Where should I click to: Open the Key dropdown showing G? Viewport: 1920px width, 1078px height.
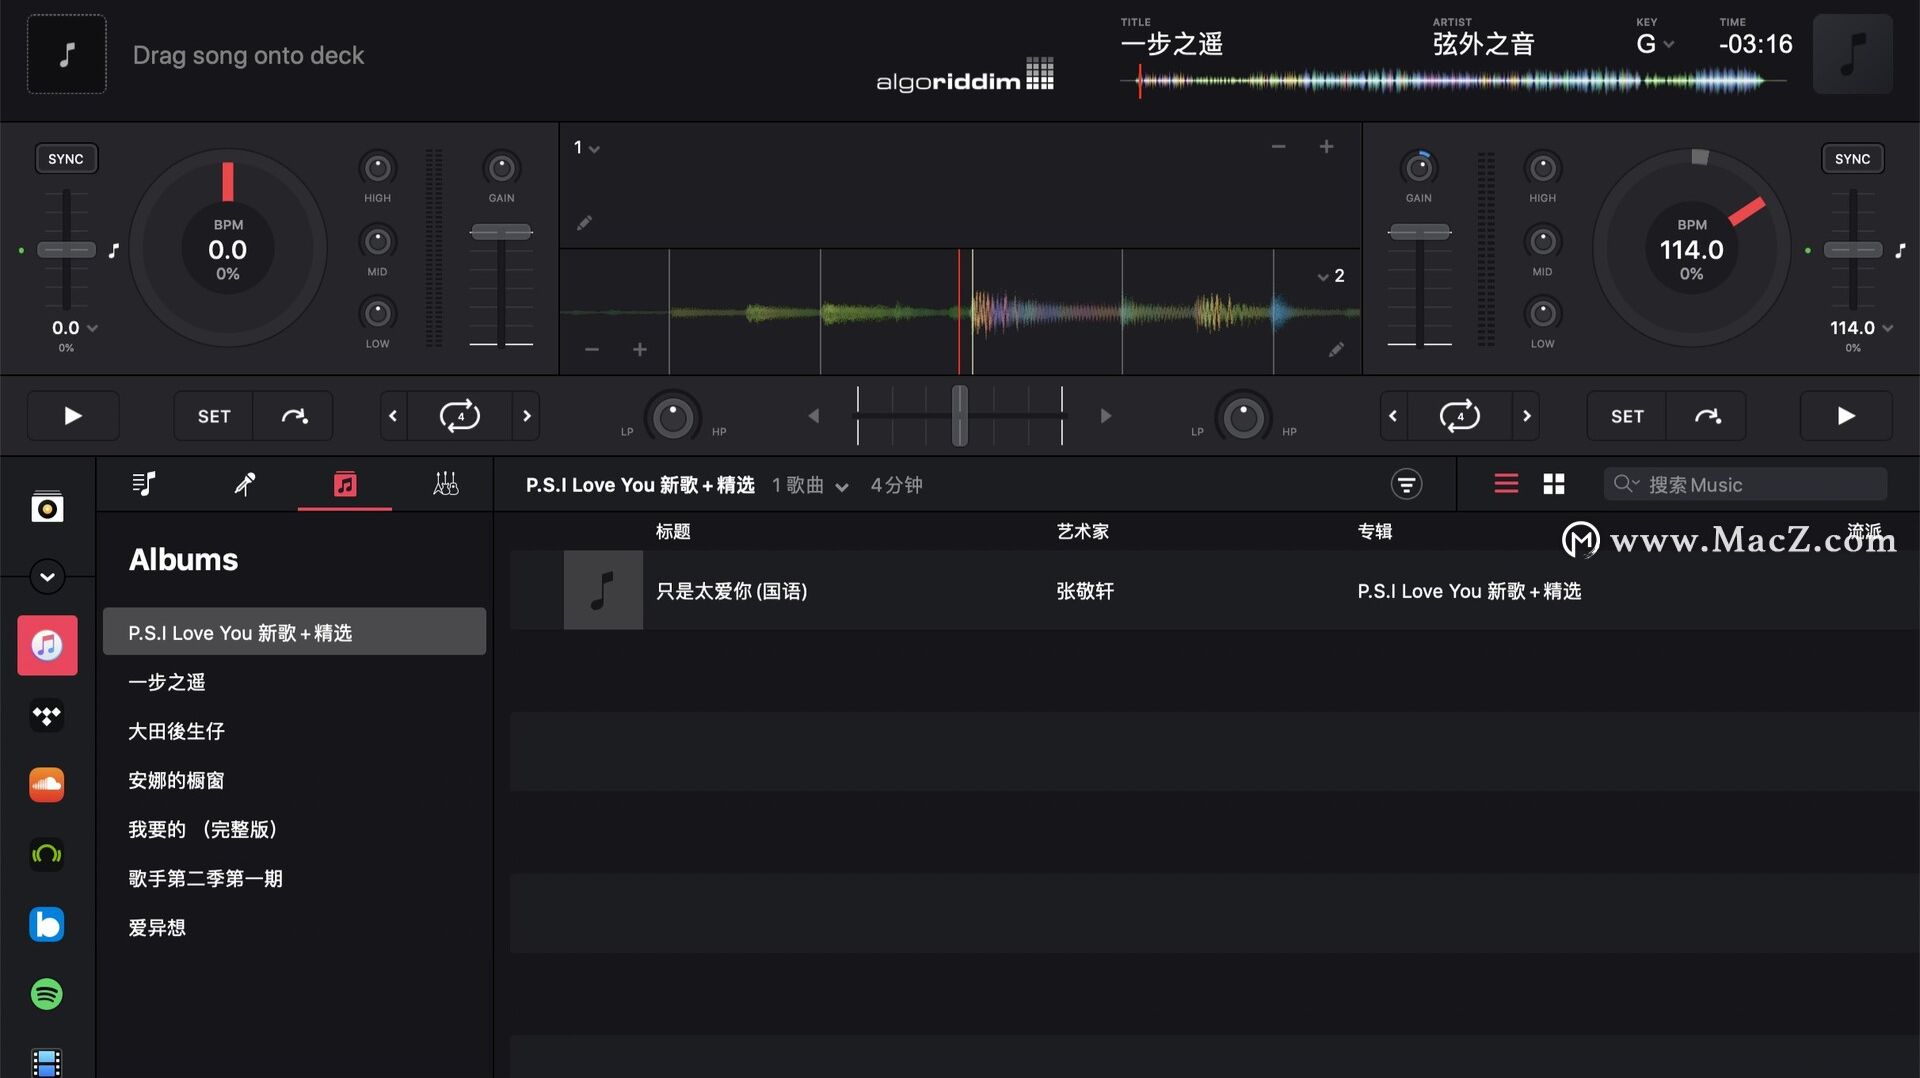[x=1655, y=44]
